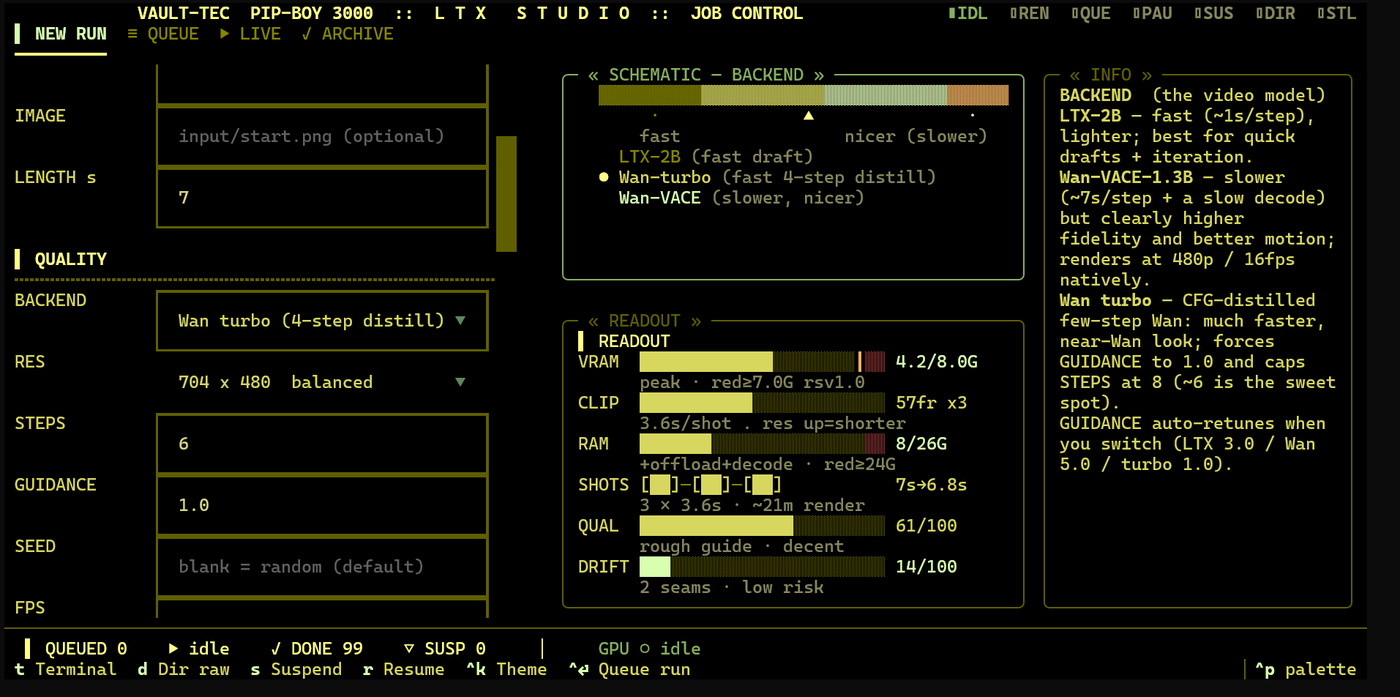This screenshot has width=1400, height=697.
Task: Click the d Dir raw shortcut
Action: coord(183,669)
